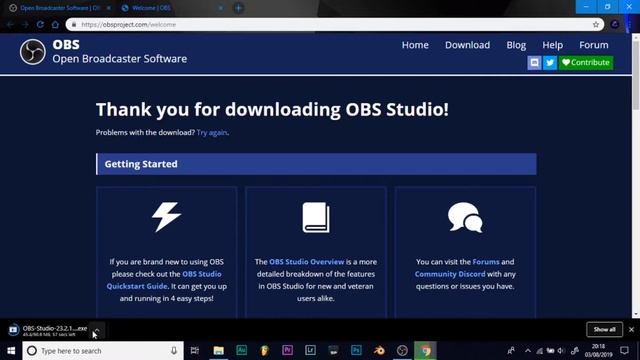
Task: Click the Getting Started section heading
Action: pos(141,164)
